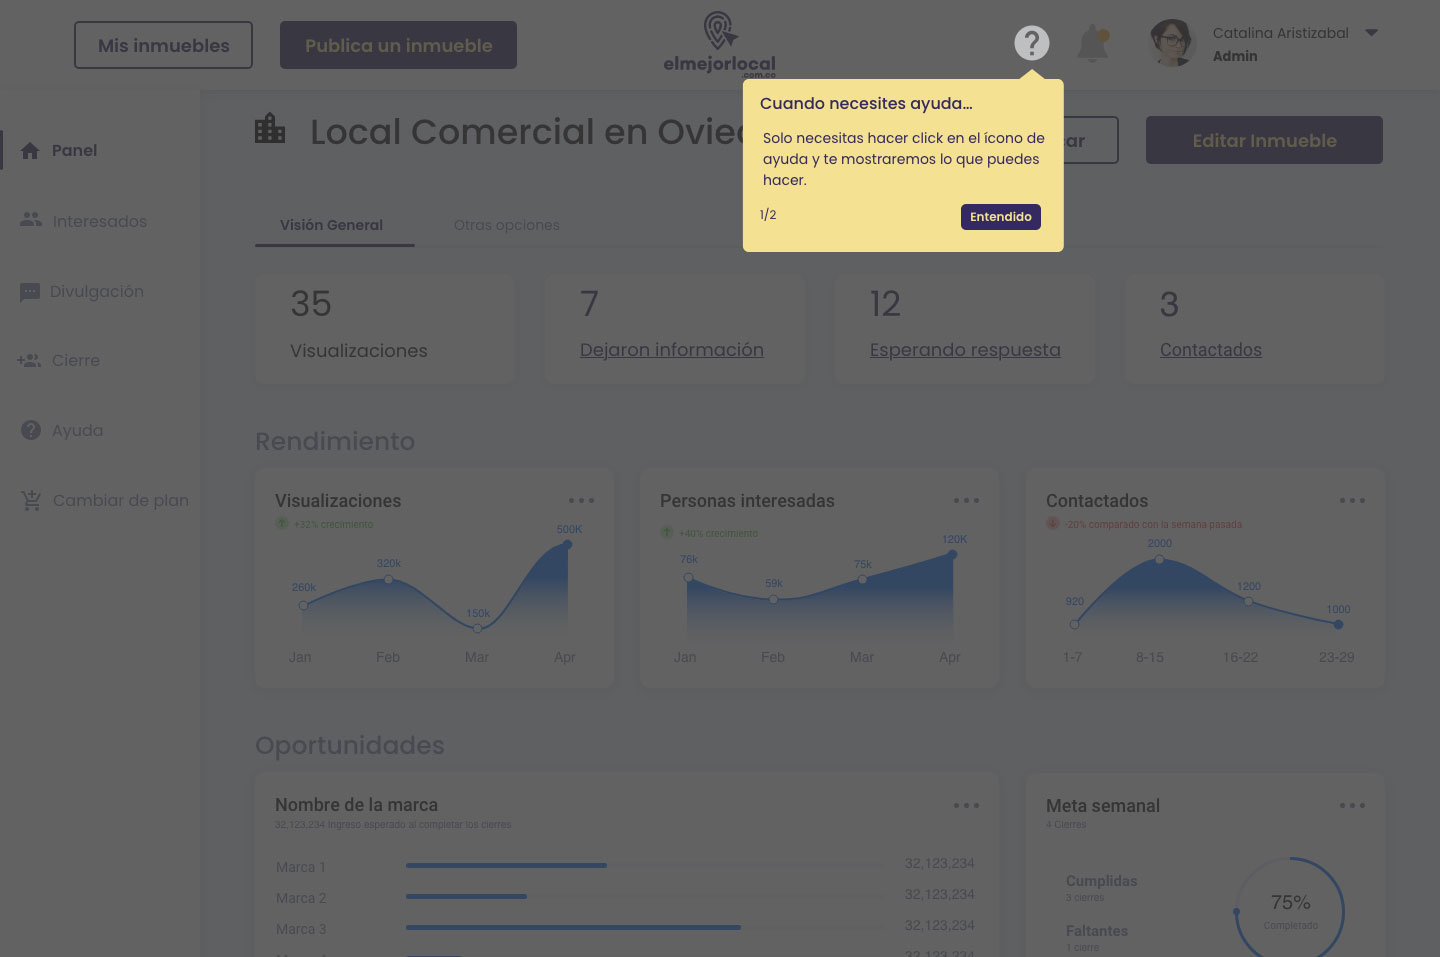This screenshot has height=957, width=1440.
Task: Click Publica un inmueble button
Action: point(398,45)
